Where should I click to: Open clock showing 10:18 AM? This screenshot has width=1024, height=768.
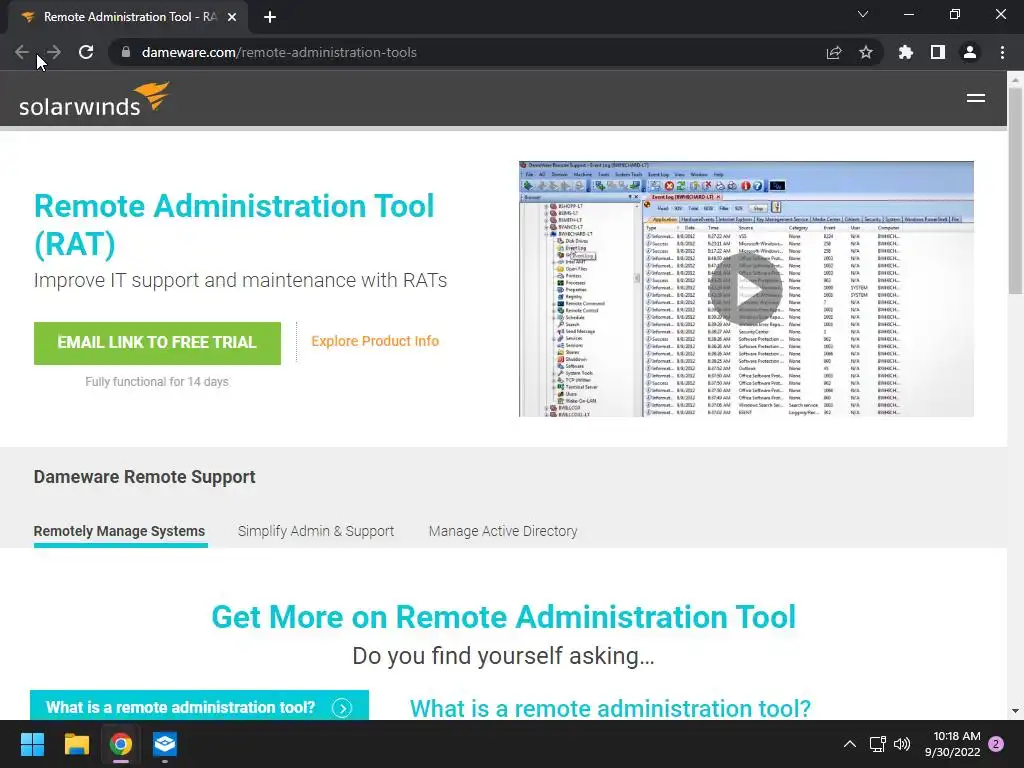click(x=953, y=744)
